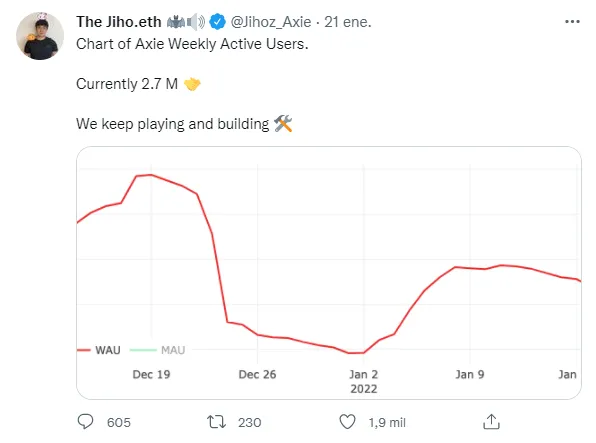
Task: Open the share upload icon
Action: tap(491, 421)
